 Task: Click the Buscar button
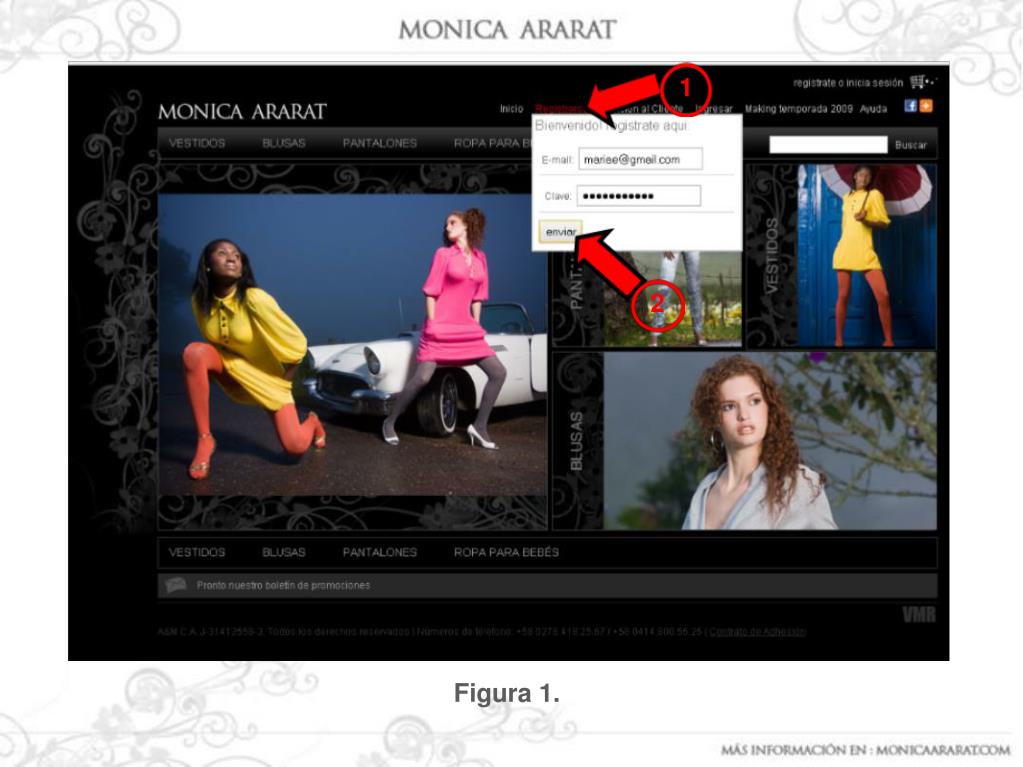coord(911,145)
